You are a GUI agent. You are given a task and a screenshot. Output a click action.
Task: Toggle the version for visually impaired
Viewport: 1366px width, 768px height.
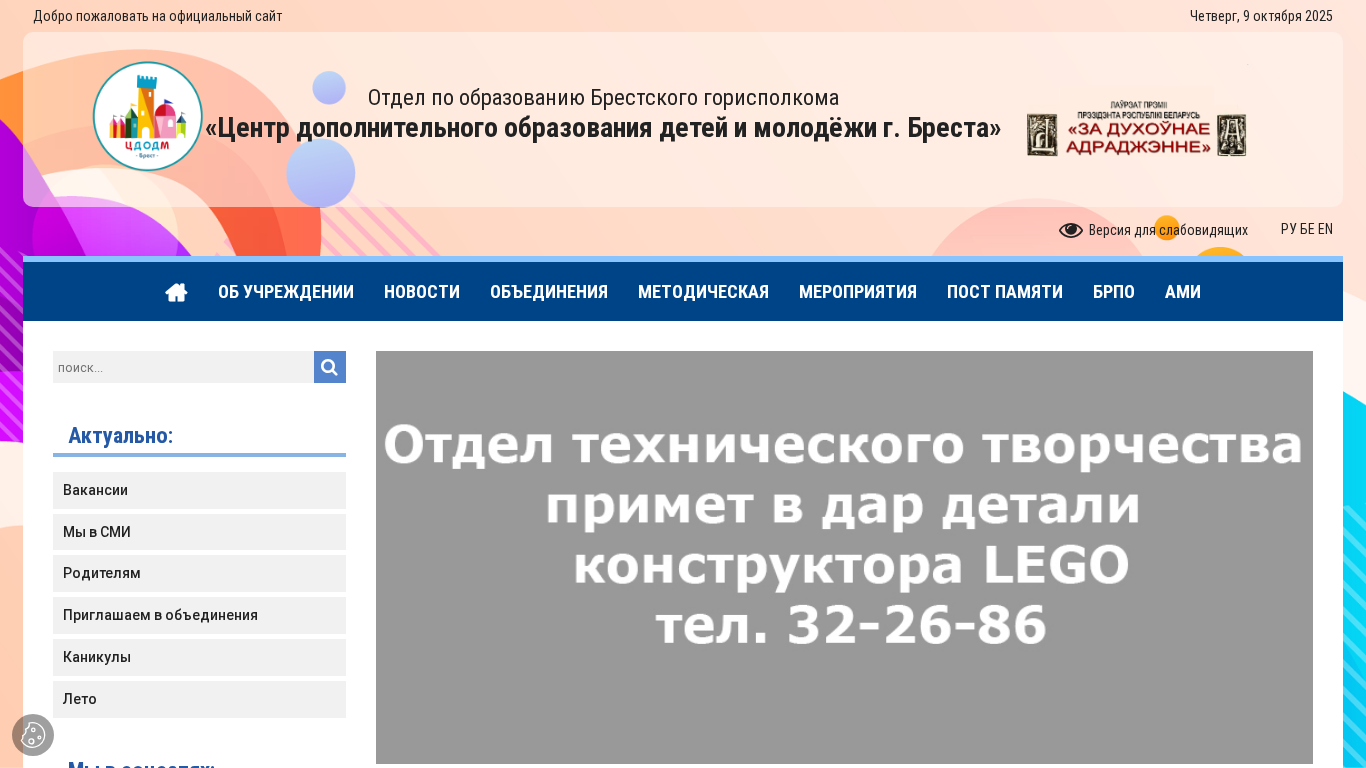1153,230
